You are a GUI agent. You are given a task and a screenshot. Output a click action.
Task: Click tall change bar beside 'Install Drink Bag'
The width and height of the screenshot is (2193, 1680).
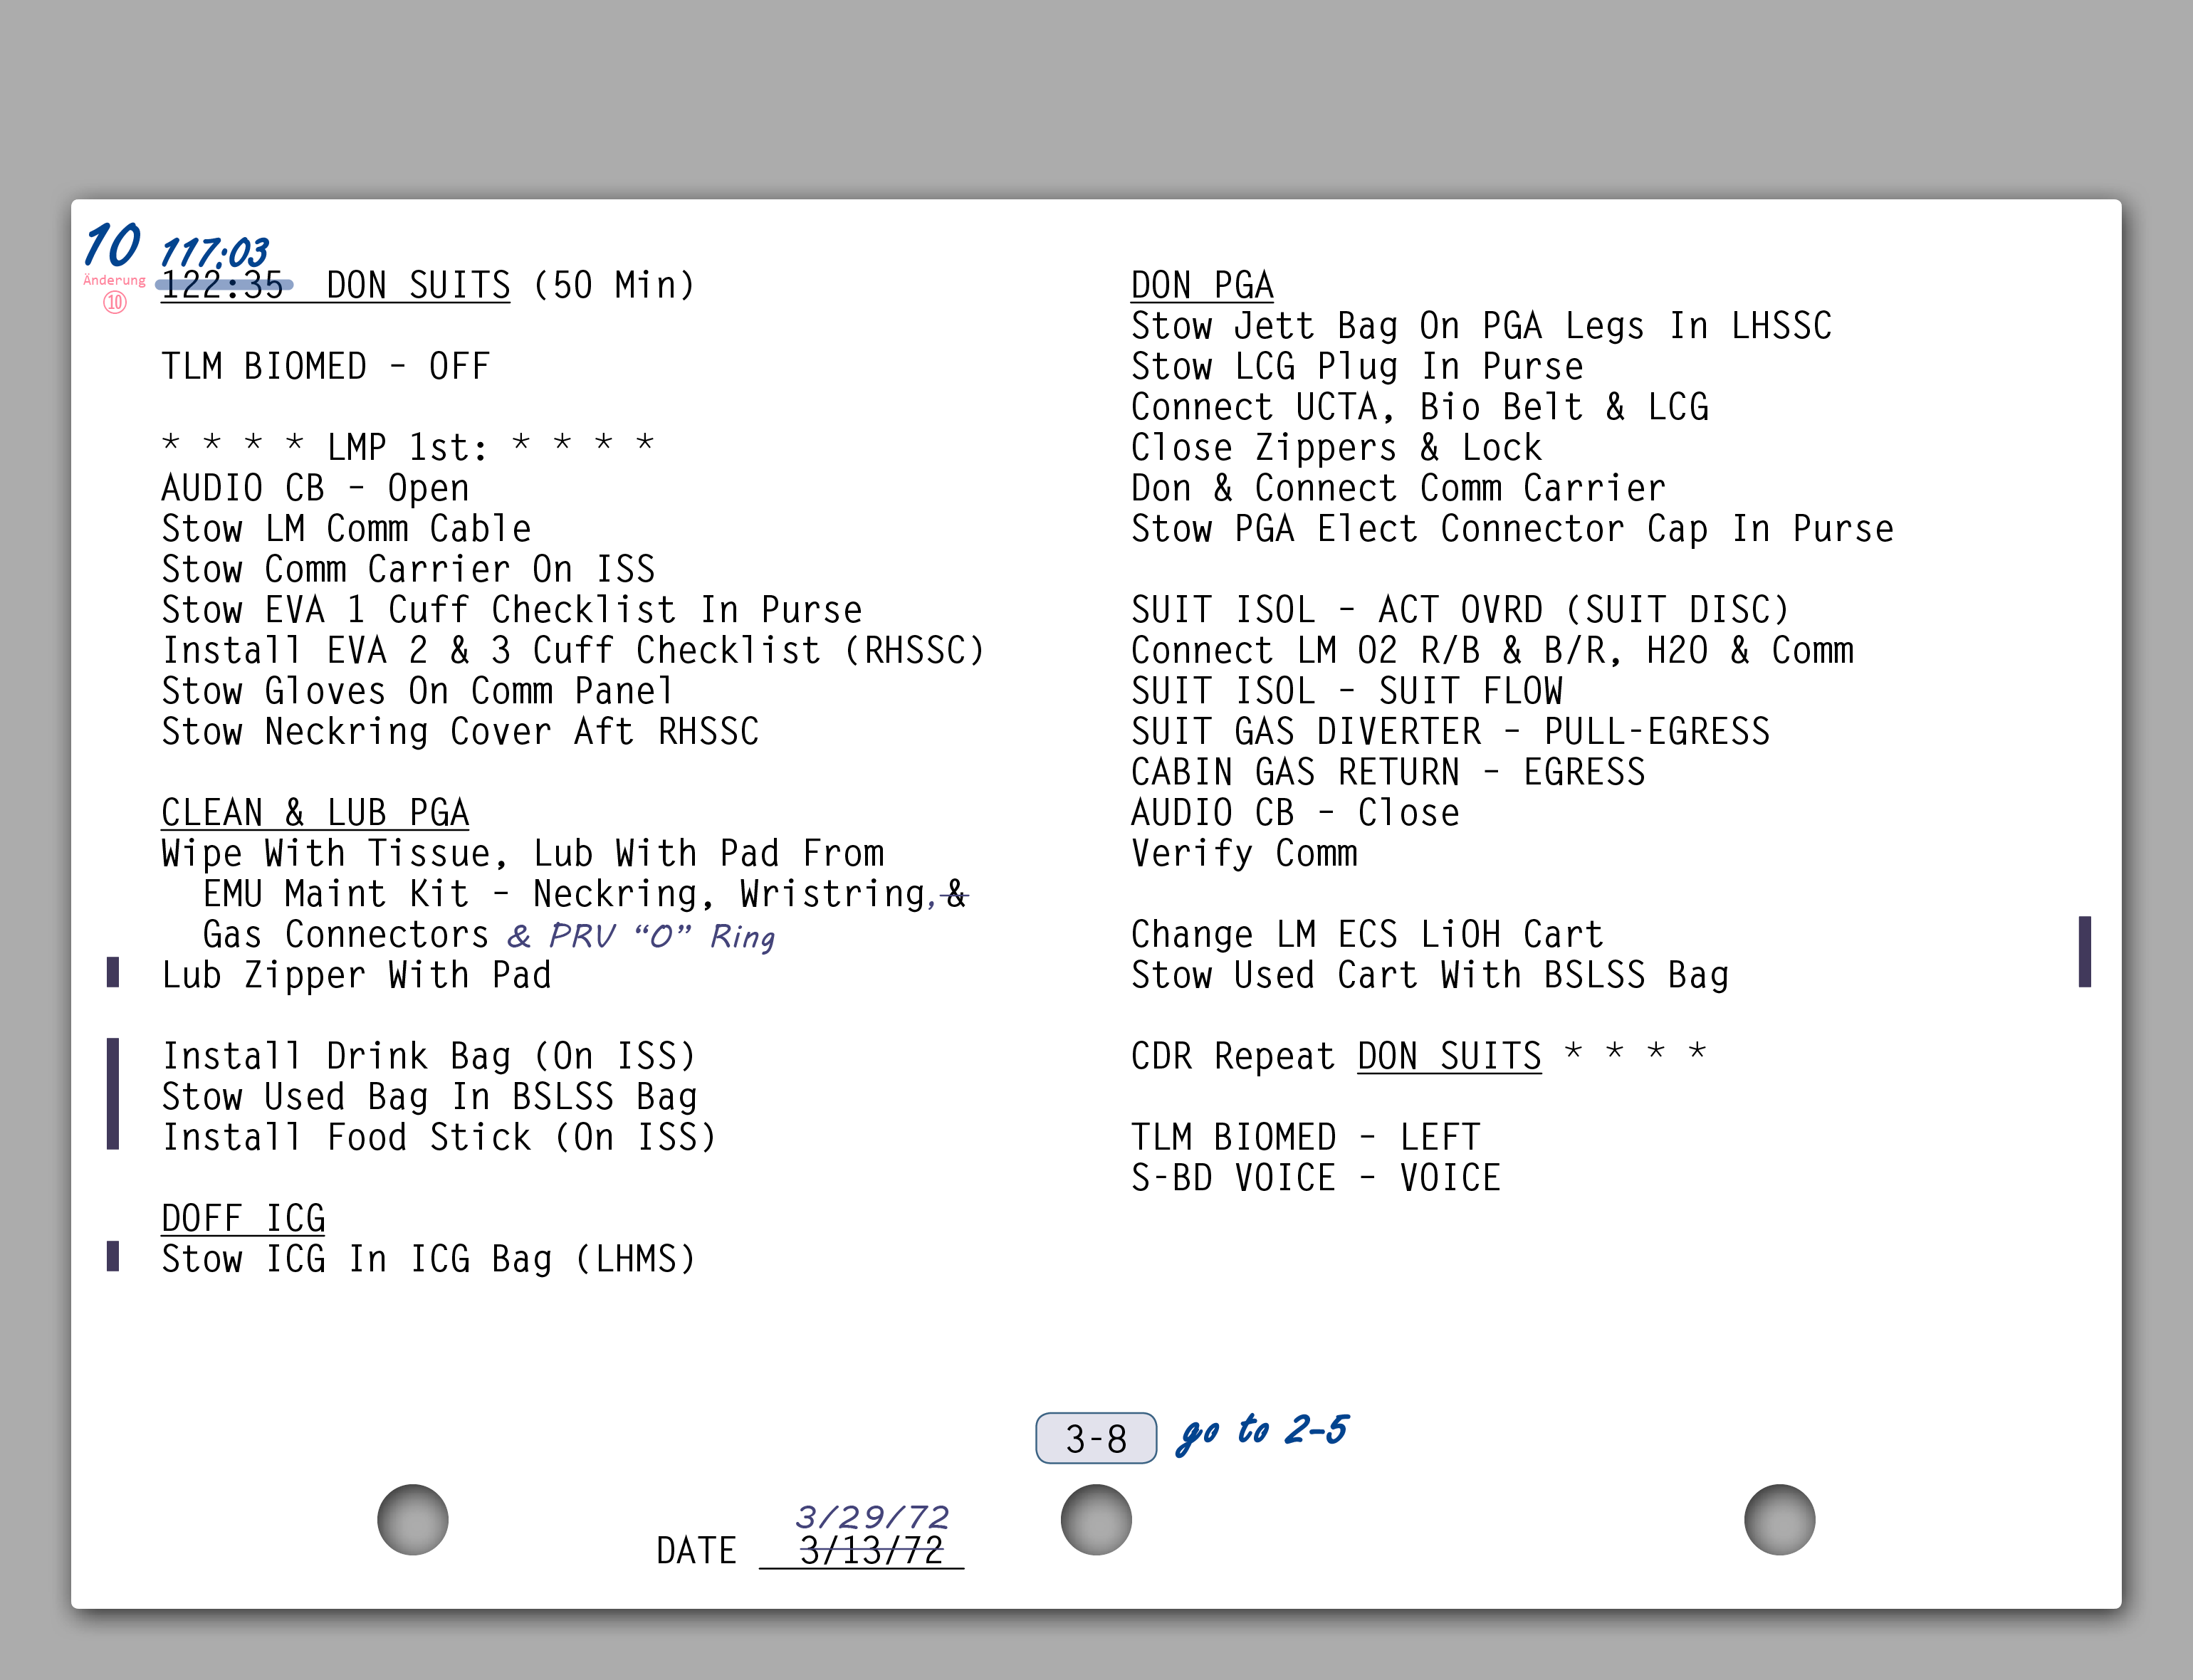113,1094
